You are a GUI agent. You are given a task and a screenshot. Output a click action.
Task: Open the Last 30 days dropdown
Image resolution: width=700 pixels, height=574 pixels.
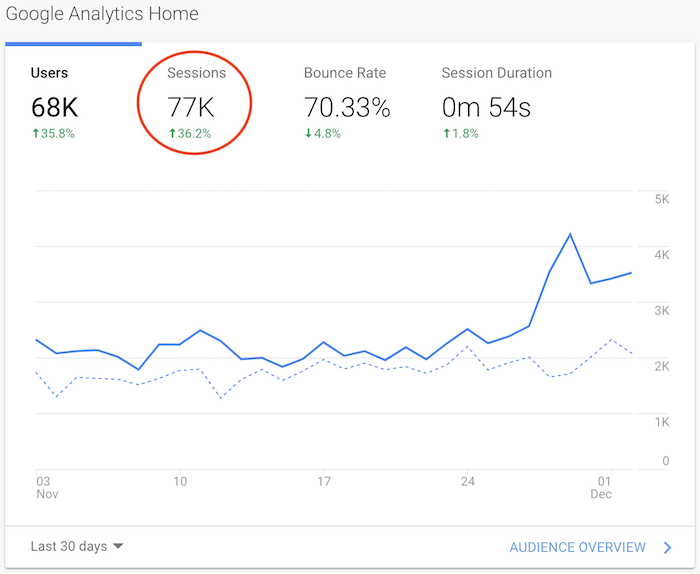pos(77,546)
